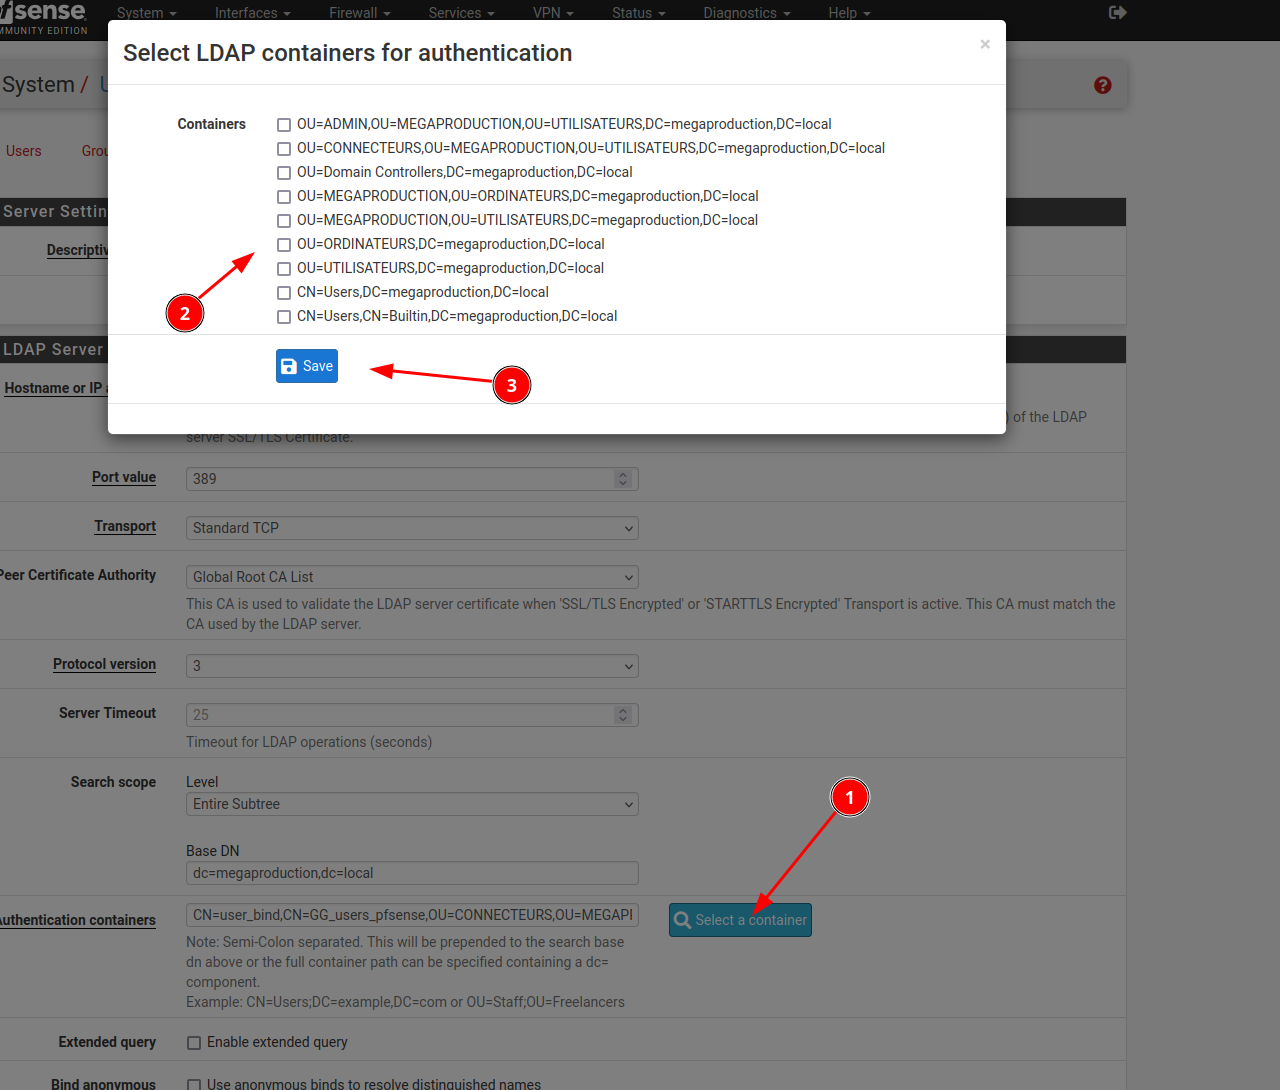Image resolution: width=1280 pixels, height=1090 pixels.
Task: Open the Search scope Level dropdown
Action: 412,804
